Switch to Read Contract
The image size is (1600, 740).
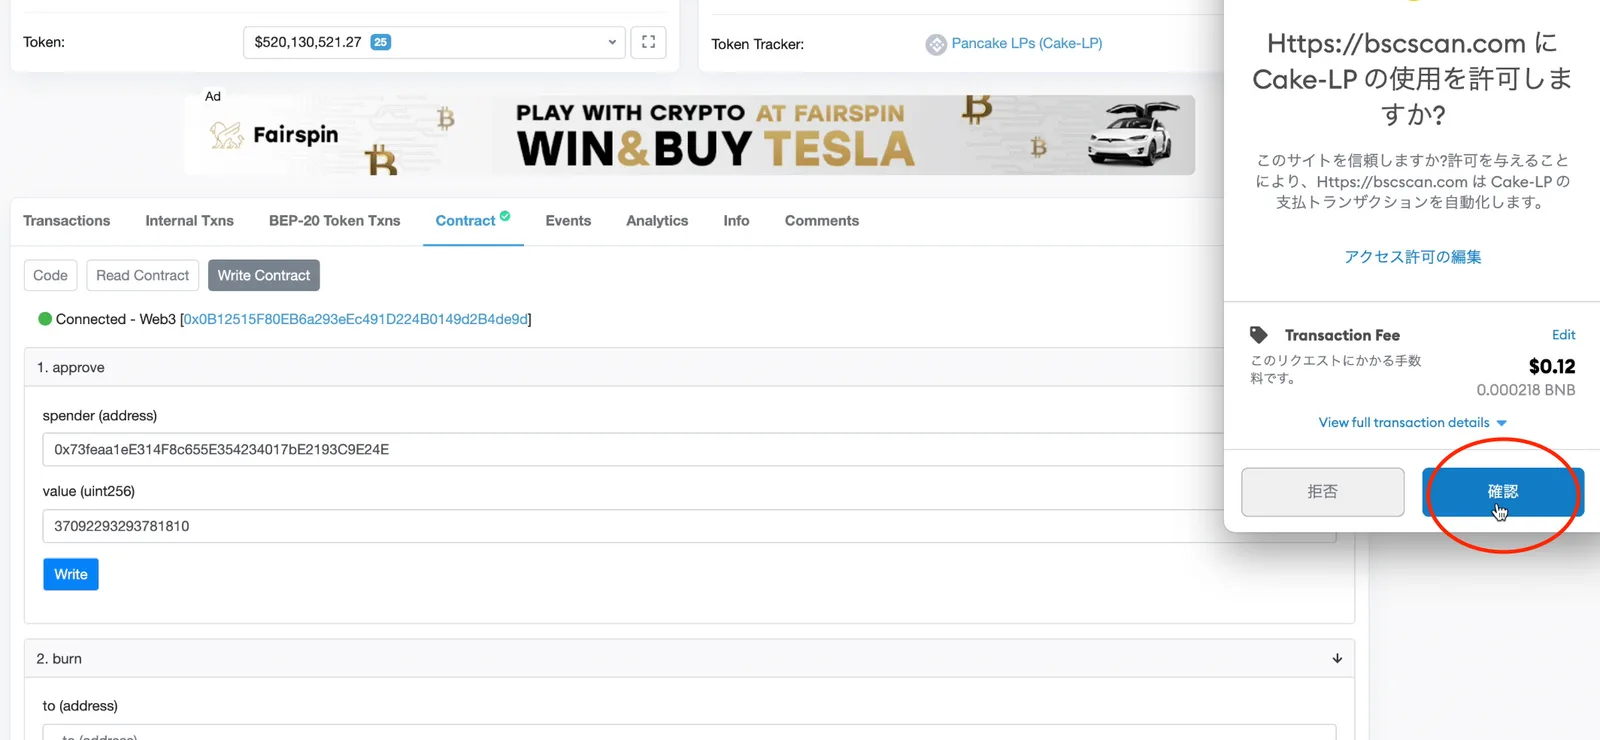(142, 275)
